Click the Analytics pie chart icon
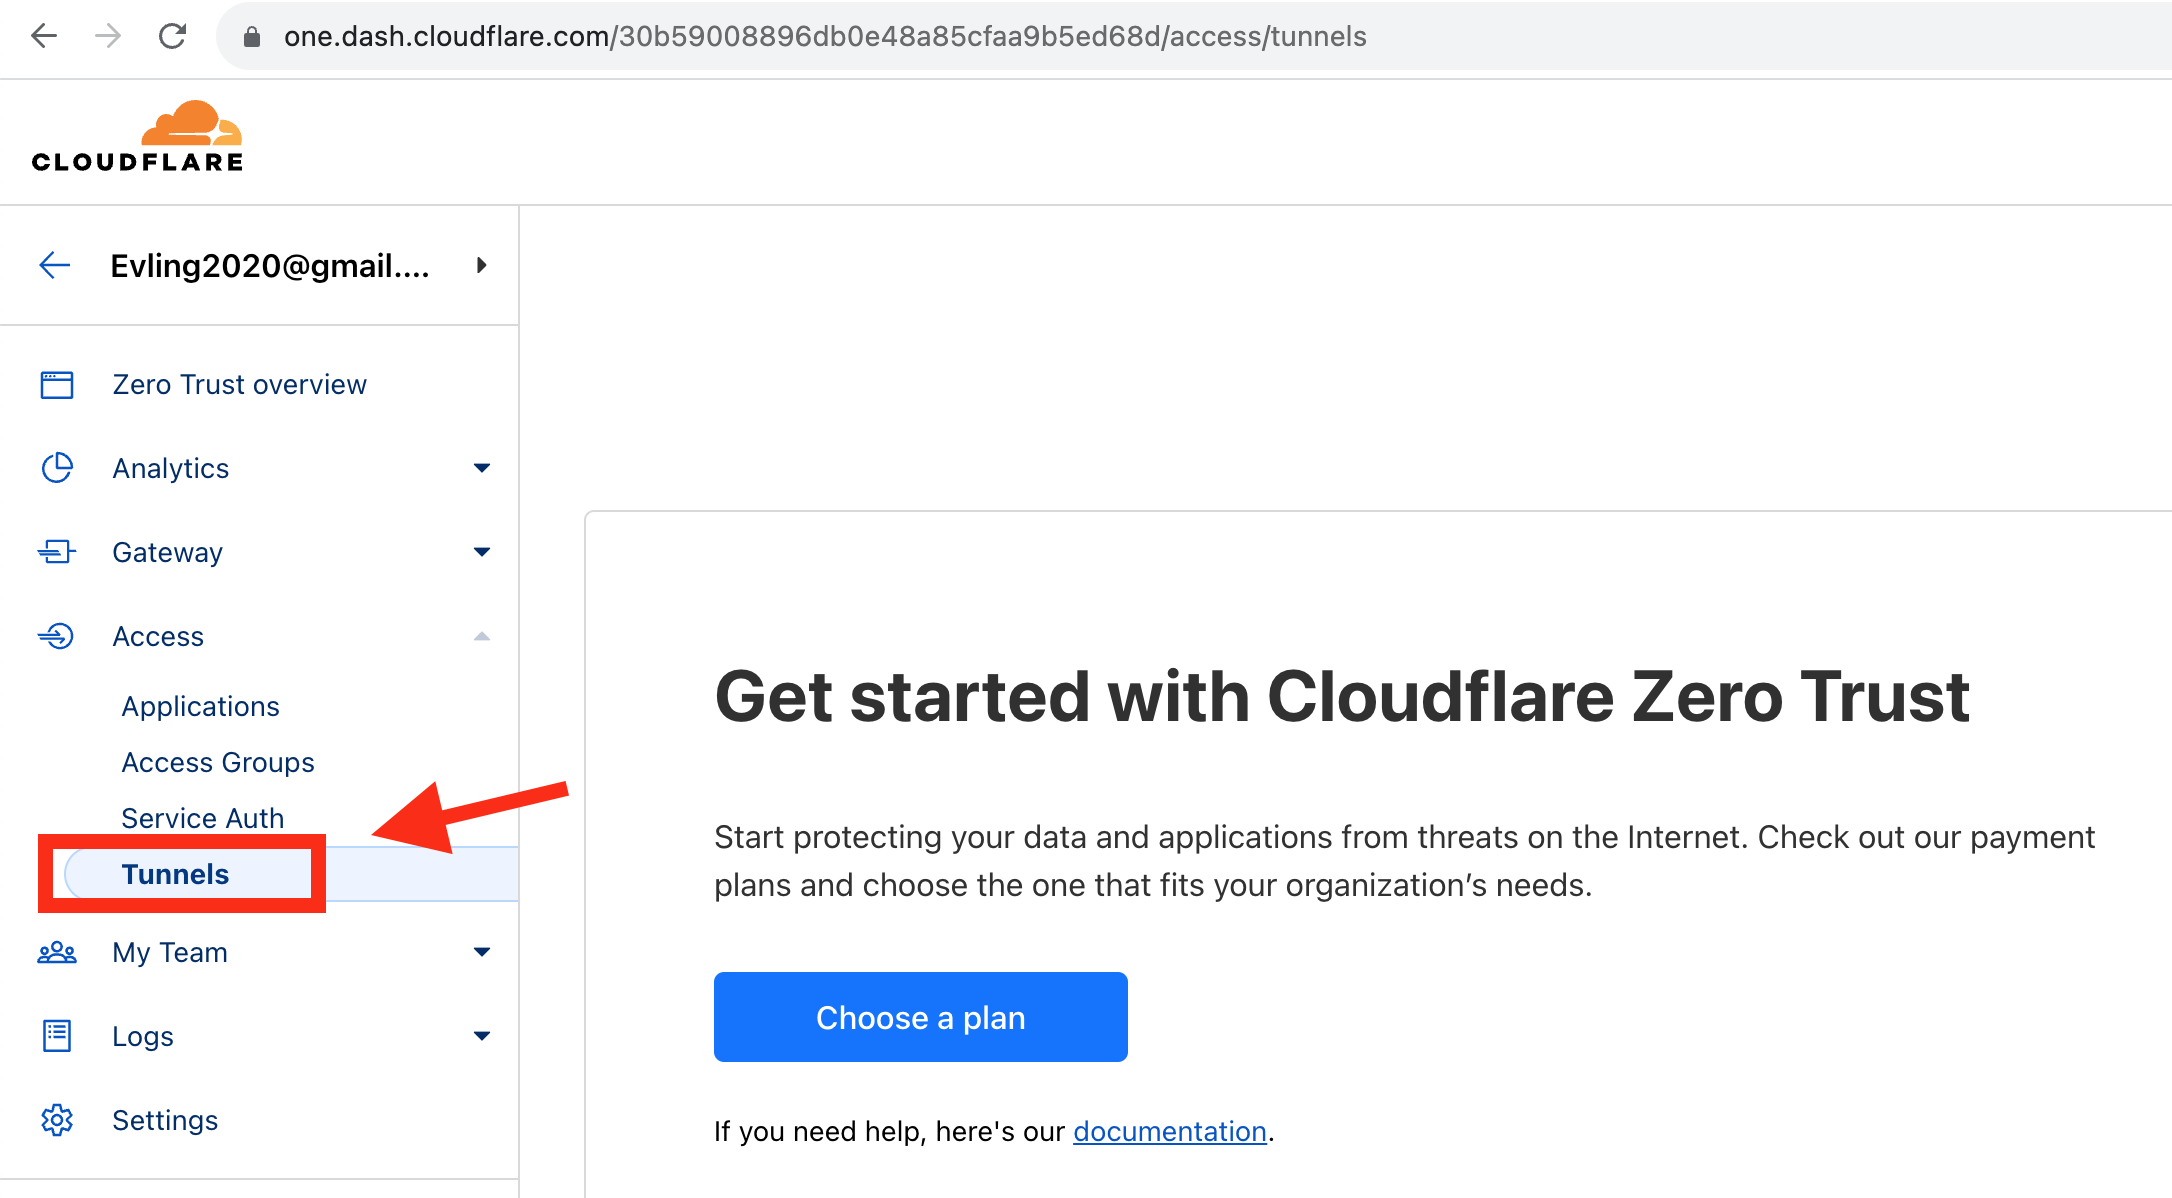2172x1198 pixels. (57, 468)
